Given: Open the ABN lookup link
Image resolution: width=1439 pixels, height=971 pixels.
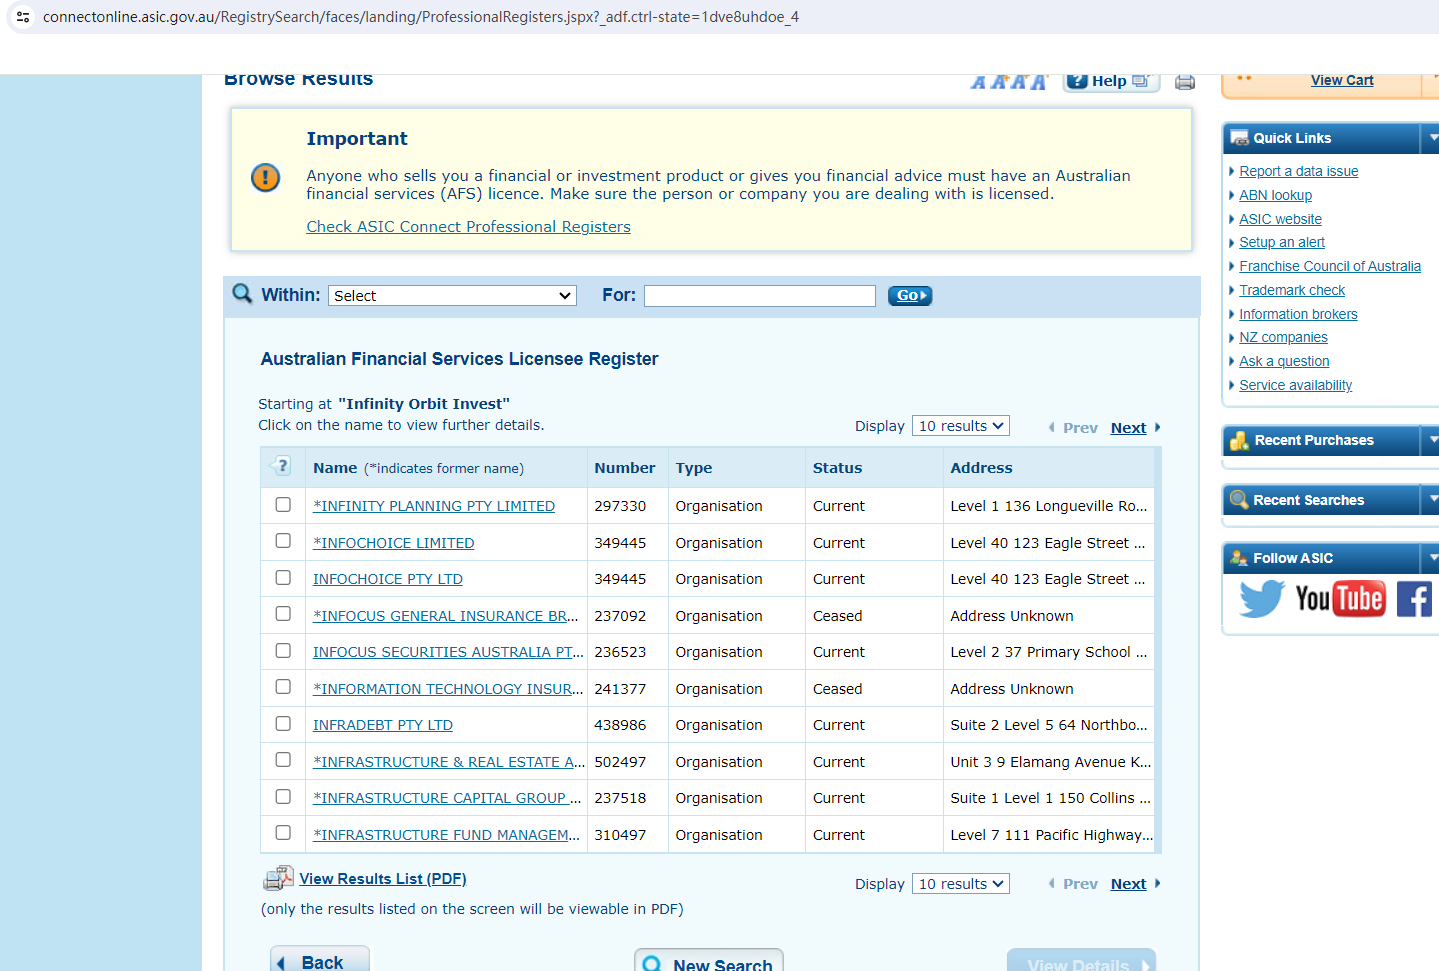Looking at the screenshot, I should (1275, 195).
